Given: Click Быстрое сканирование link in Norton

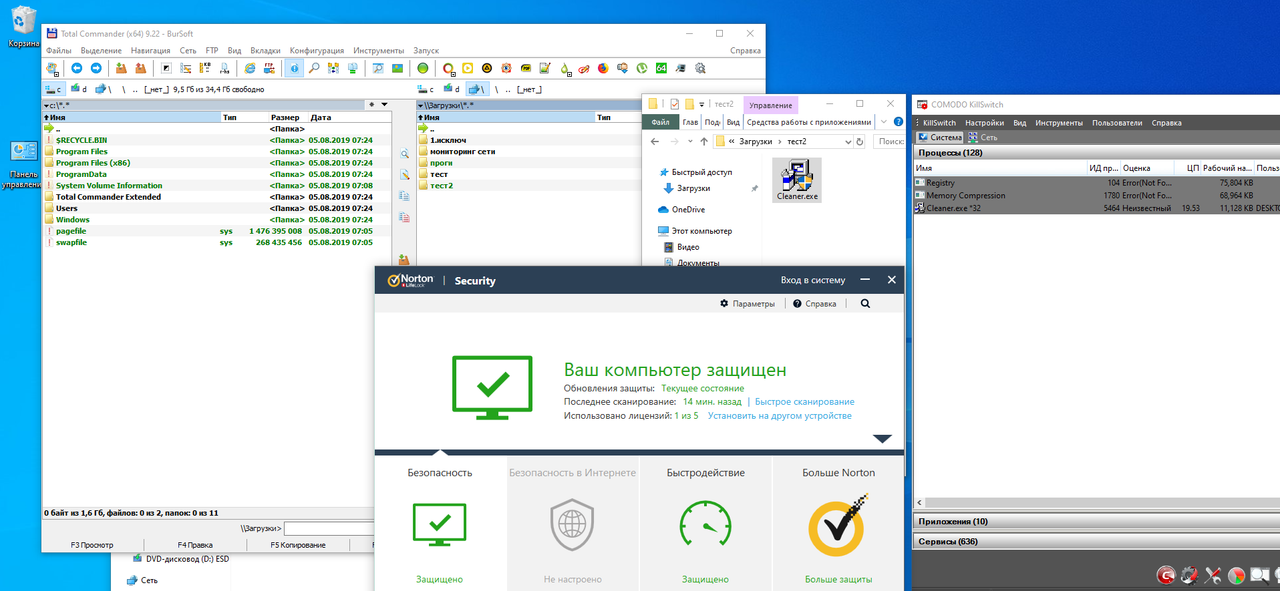Looking at the screenshot, I should tap(805, 402).
